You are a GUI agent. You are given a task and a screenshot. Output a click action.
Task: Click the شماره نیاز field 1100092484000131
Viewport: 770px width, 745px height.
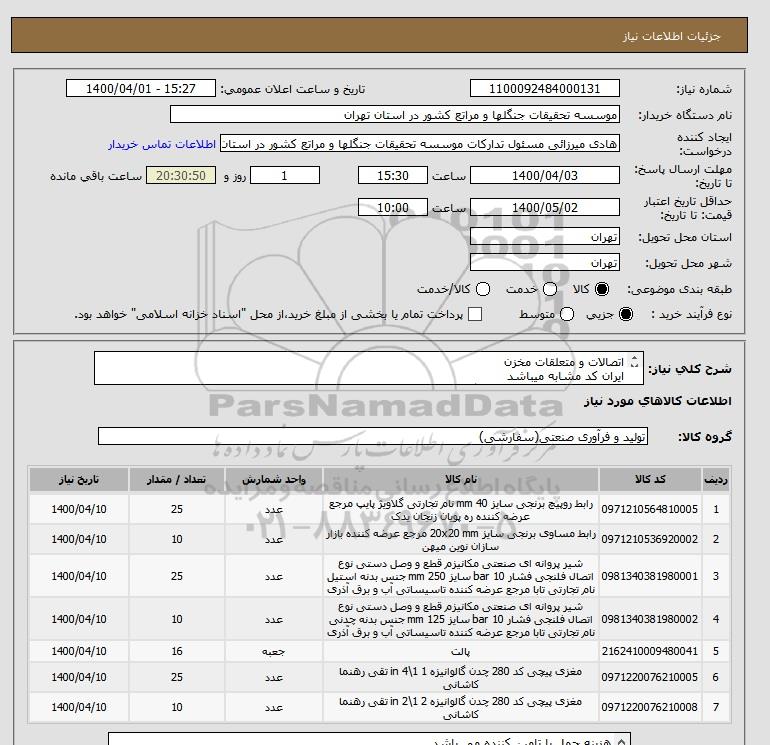point(545,88)
